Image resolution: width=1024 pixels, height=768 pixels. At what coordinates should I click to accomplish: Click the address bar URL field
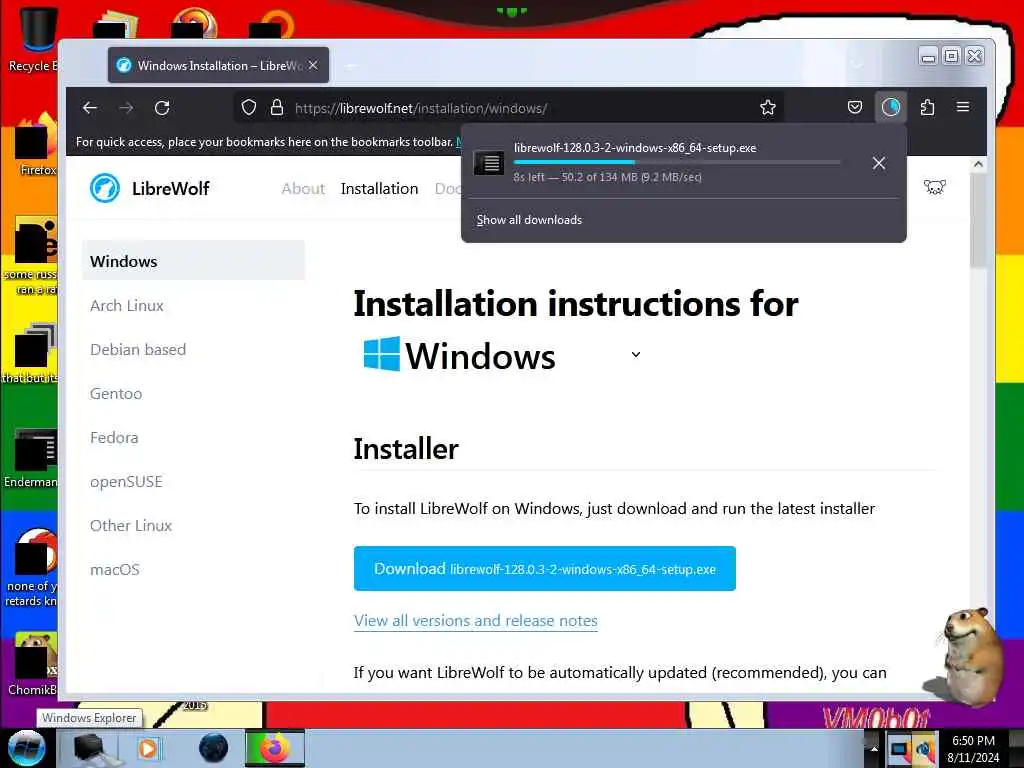tap(509, 108)
